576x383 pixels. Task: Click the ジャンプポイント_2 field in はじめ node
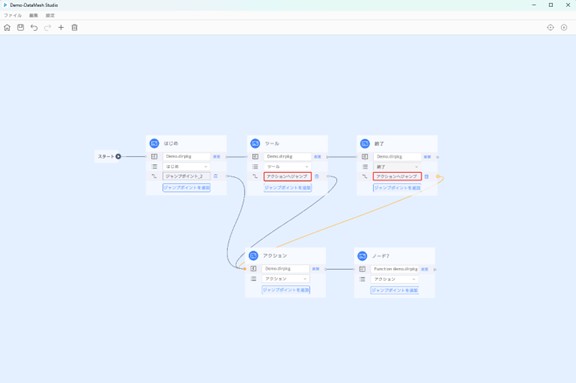coord(187,176)
